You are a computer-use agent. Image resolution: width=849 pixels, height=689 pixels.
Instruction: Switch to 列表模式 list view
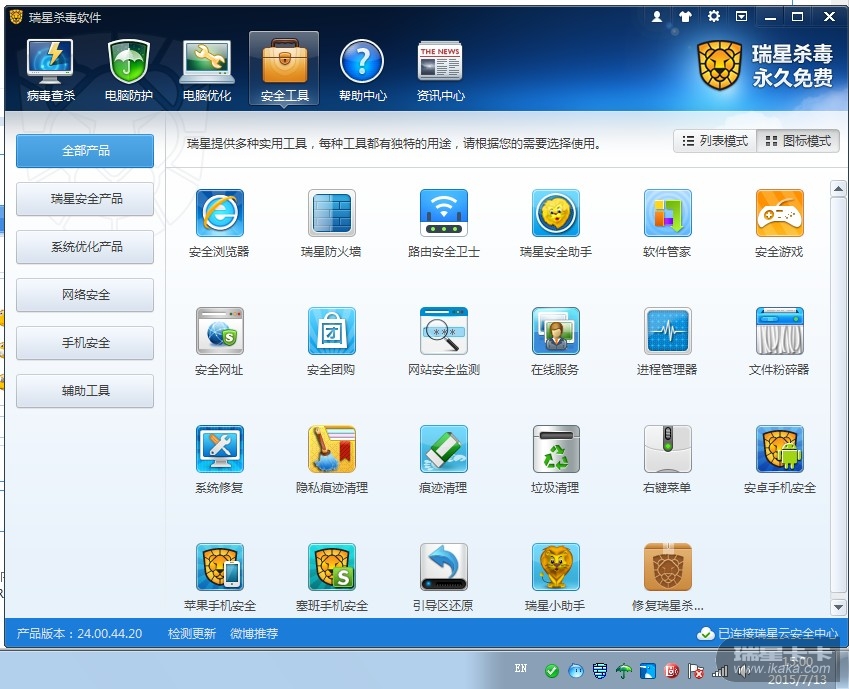coord(715,141)
